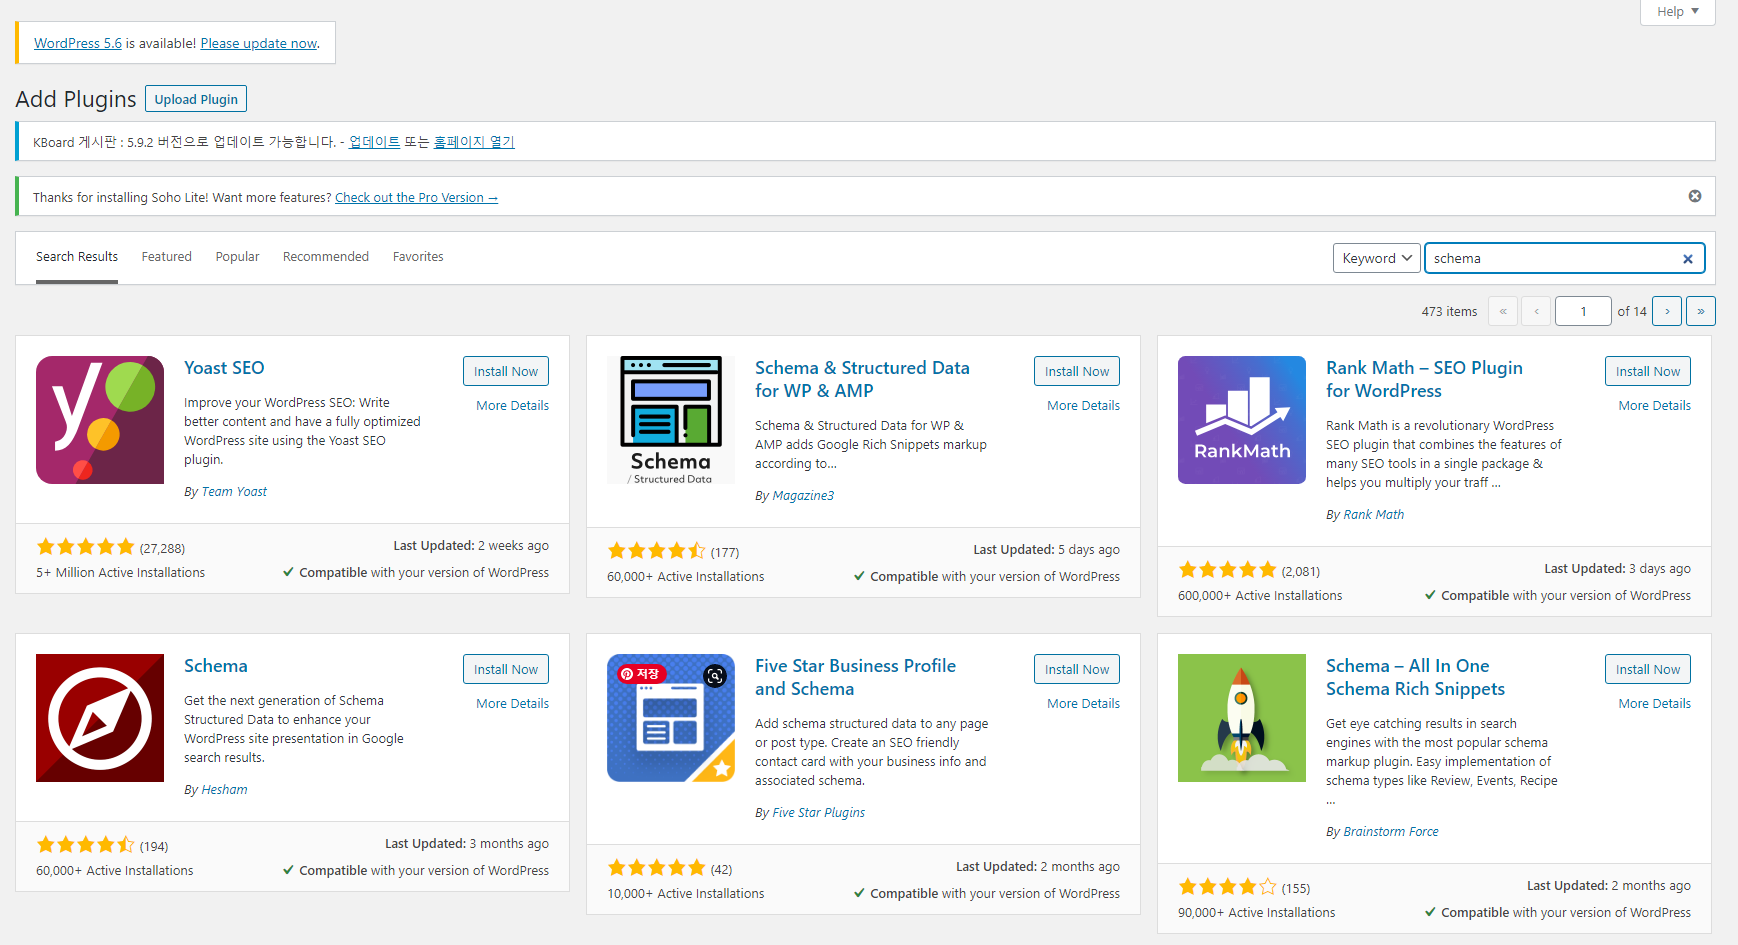This screenshot has width=1738, height=945.
Task: Install Schema – All In One Rich Snippets
Action: pos(1648,669)
